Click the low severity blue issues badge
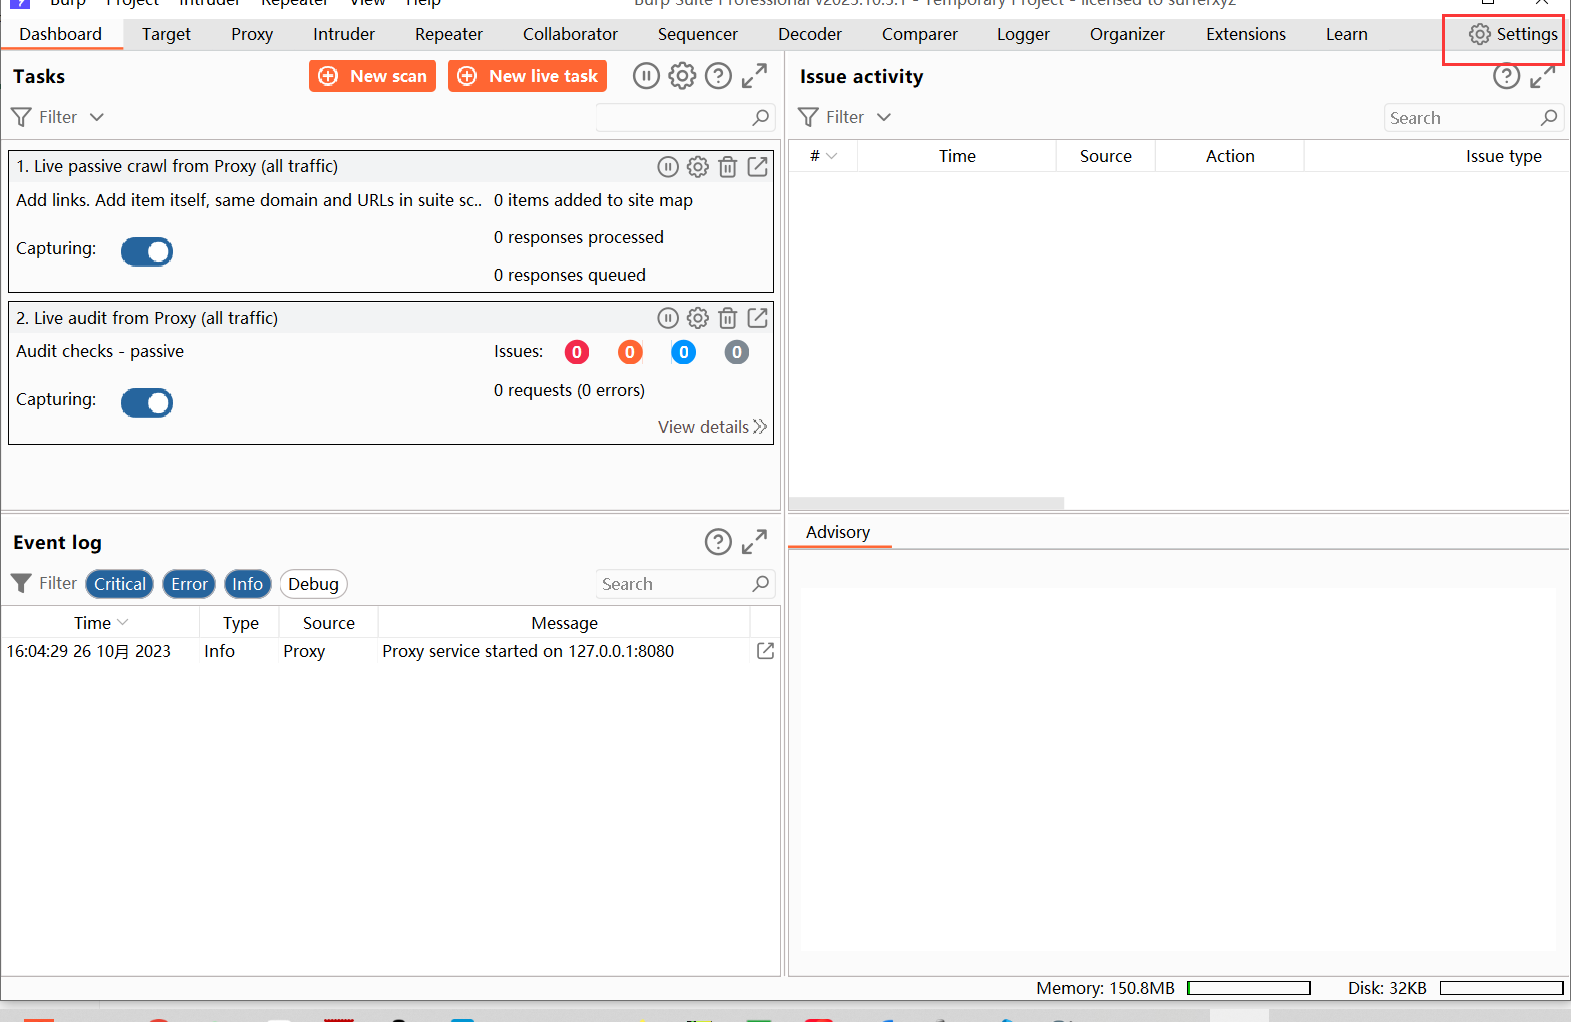 684,352
